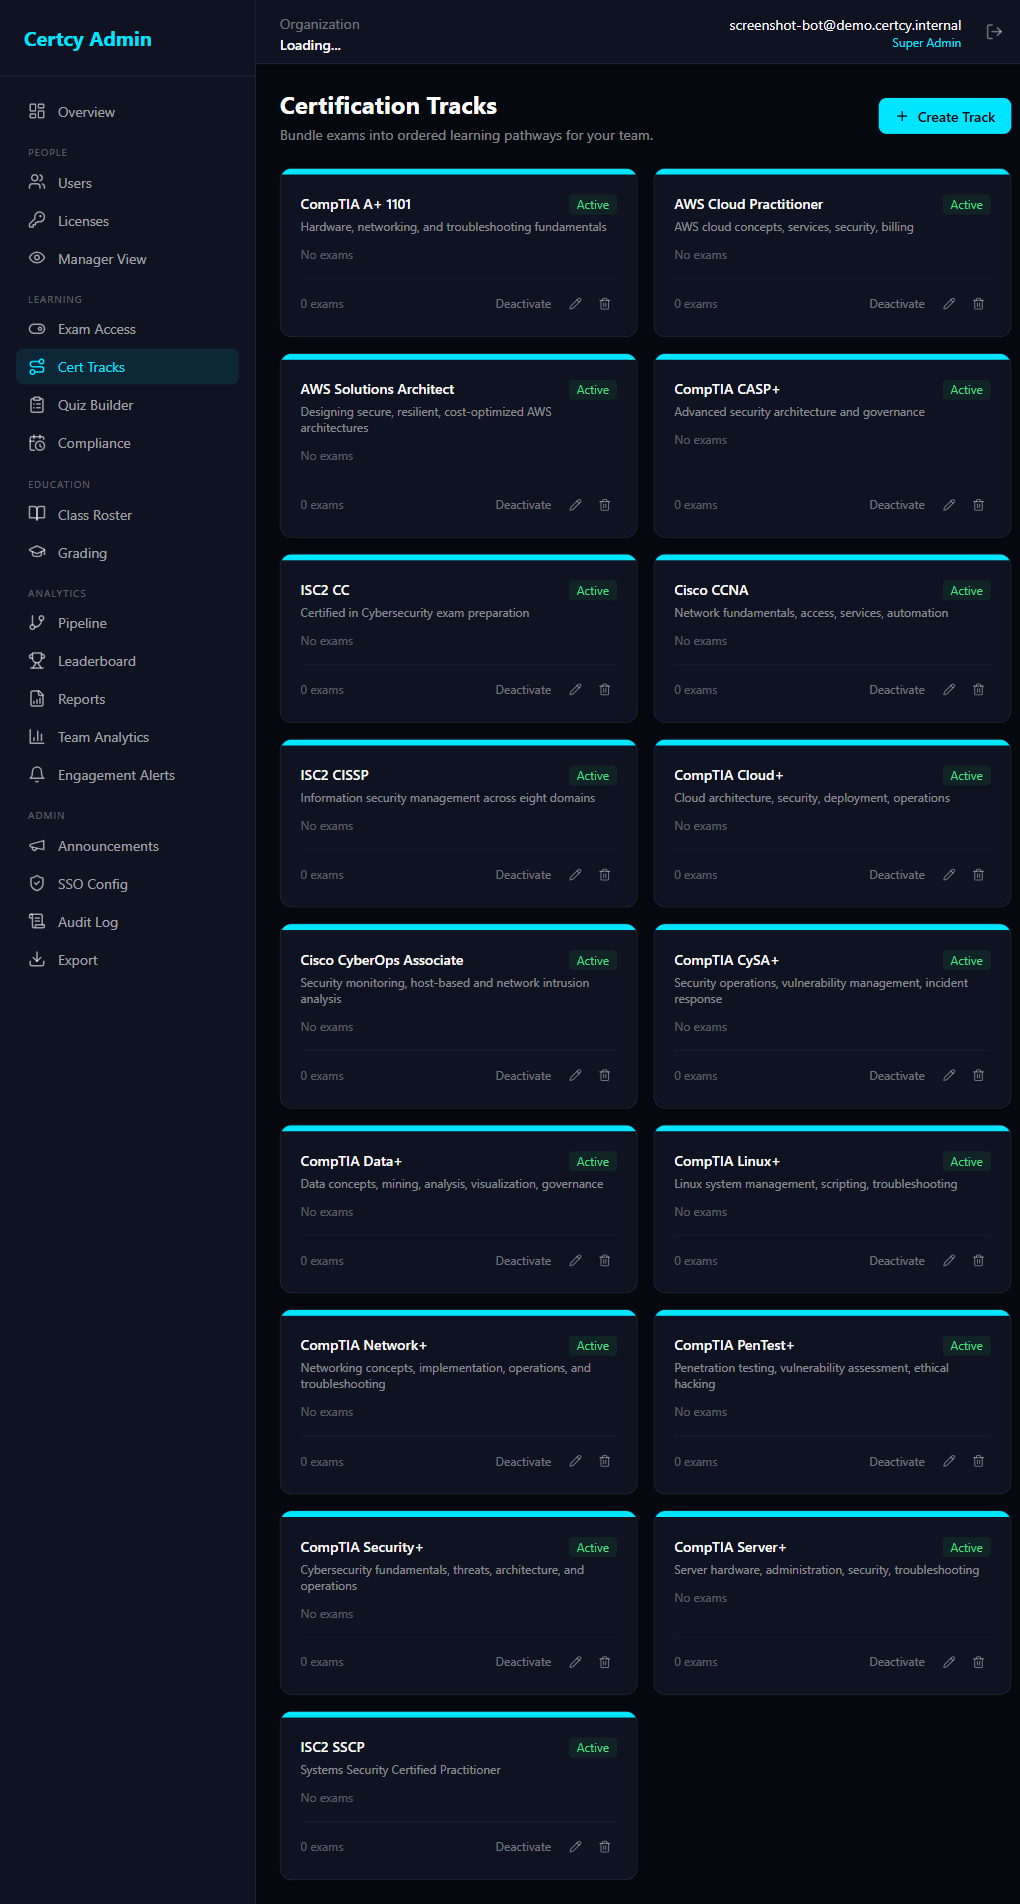Delete the CompTIA PenTest+ track
Image resolution: width=1020 pixels, height=1904 pixels.
pyautogui.click(x=979, y=1462)
